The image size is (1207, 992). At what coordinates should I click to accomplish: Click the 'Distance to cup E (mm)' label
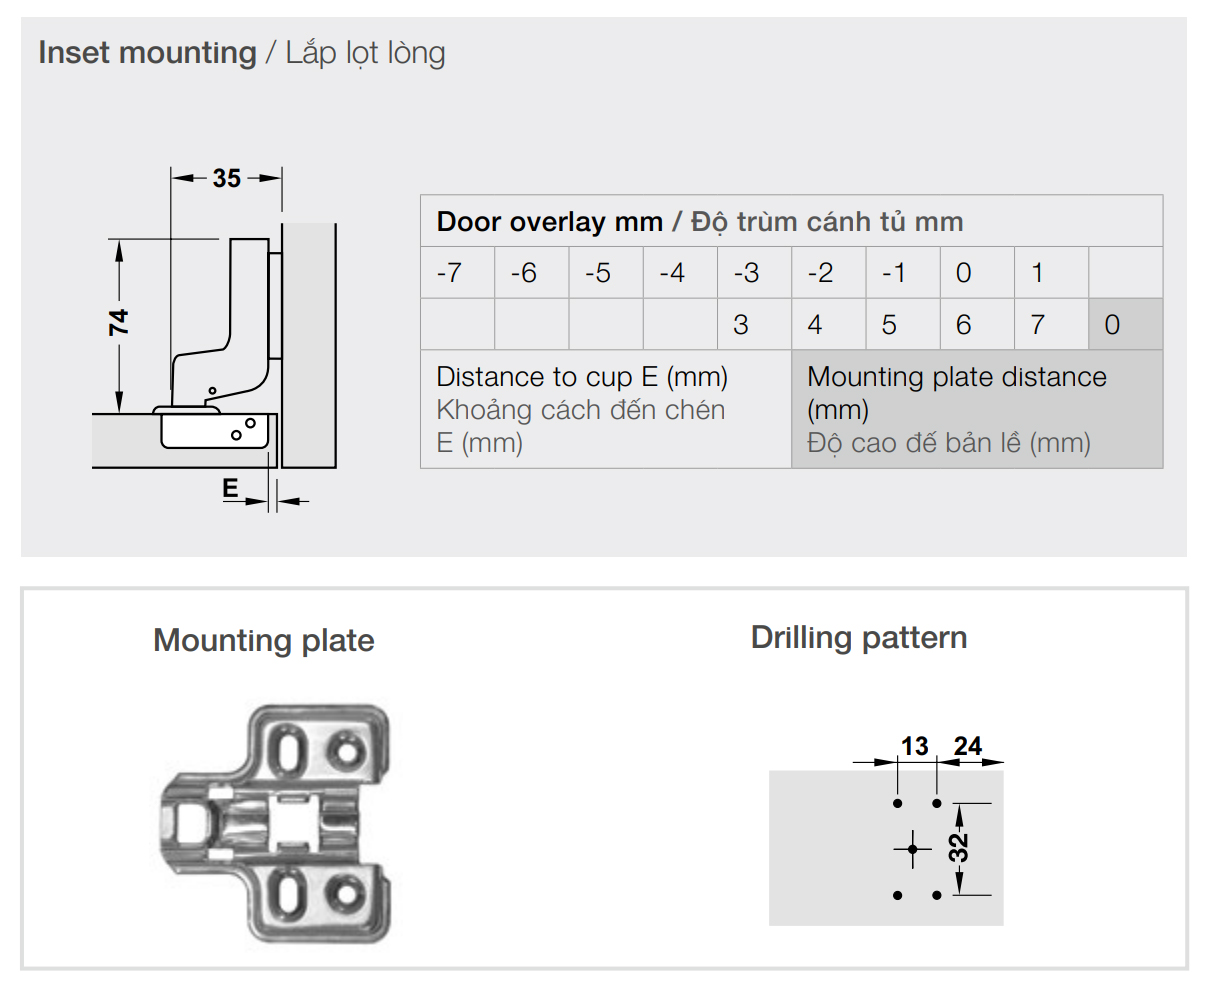click(582, 377)
